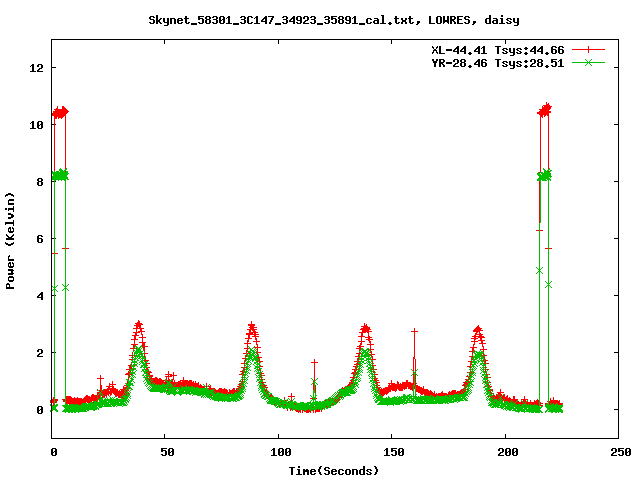Click the Time(Seconds) x-axis label
This screenshot has width=640, height=480.
click(x=334, y=471)
